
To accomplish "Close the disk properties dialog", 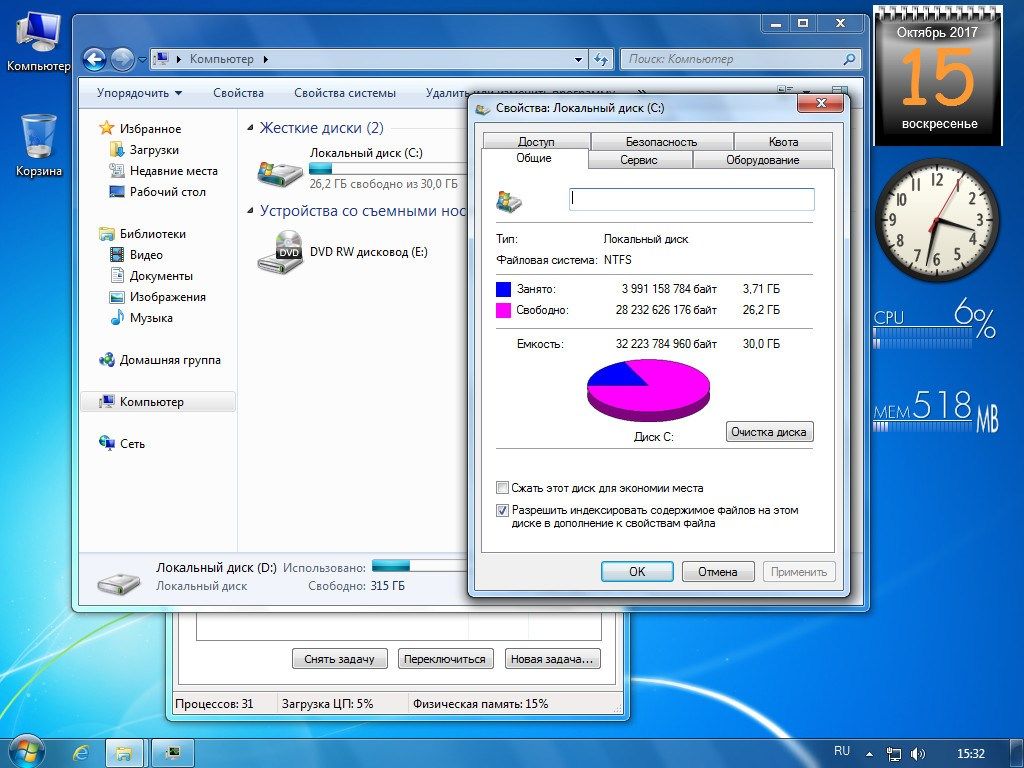I will [822, 103].
